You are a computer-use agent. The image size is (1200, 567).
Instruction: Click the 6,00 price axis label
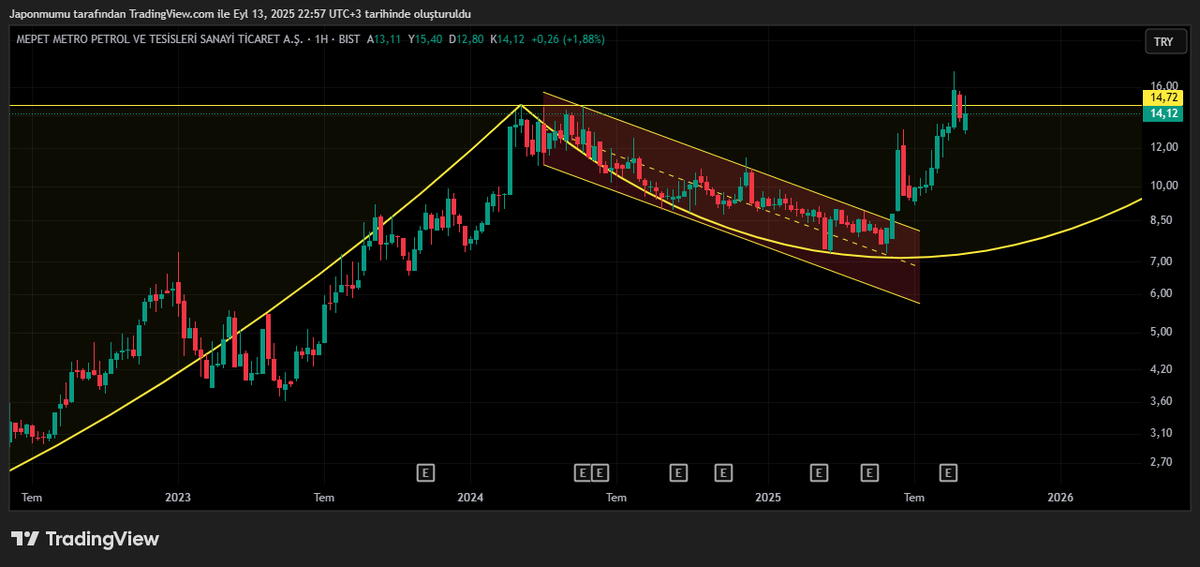(1163, 293)
